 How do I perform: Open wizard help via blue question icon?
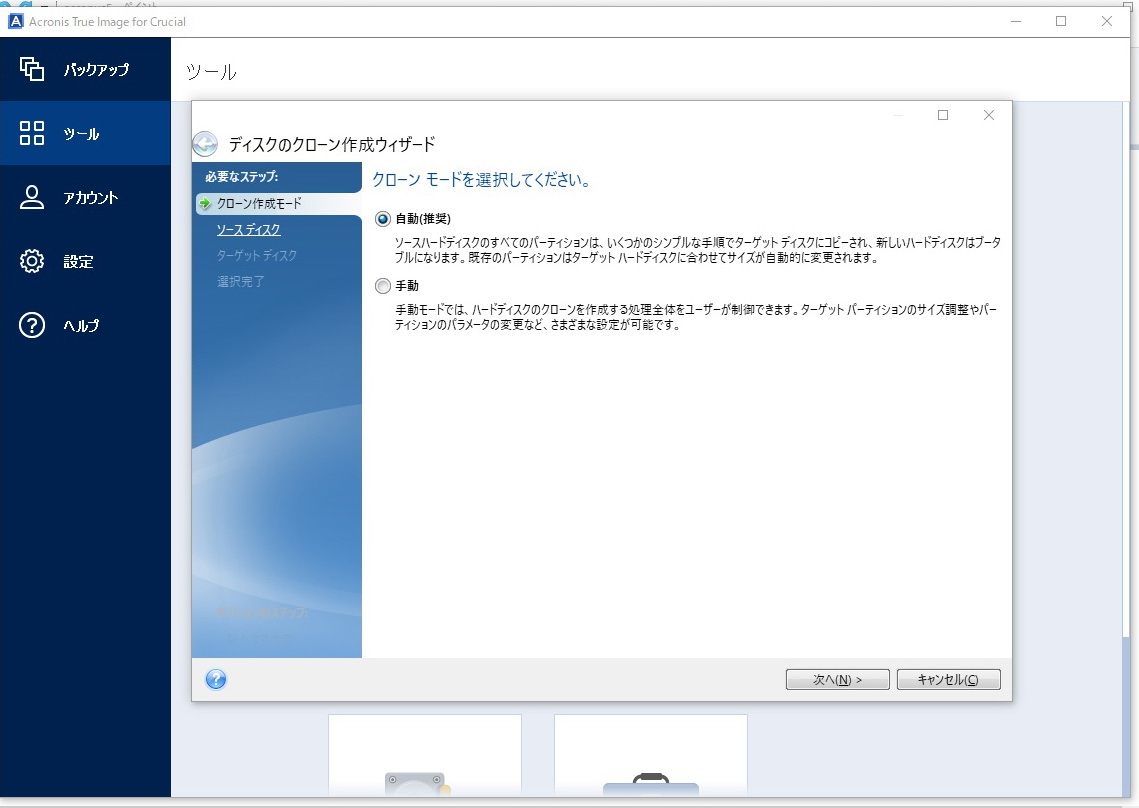click(216, 679)
